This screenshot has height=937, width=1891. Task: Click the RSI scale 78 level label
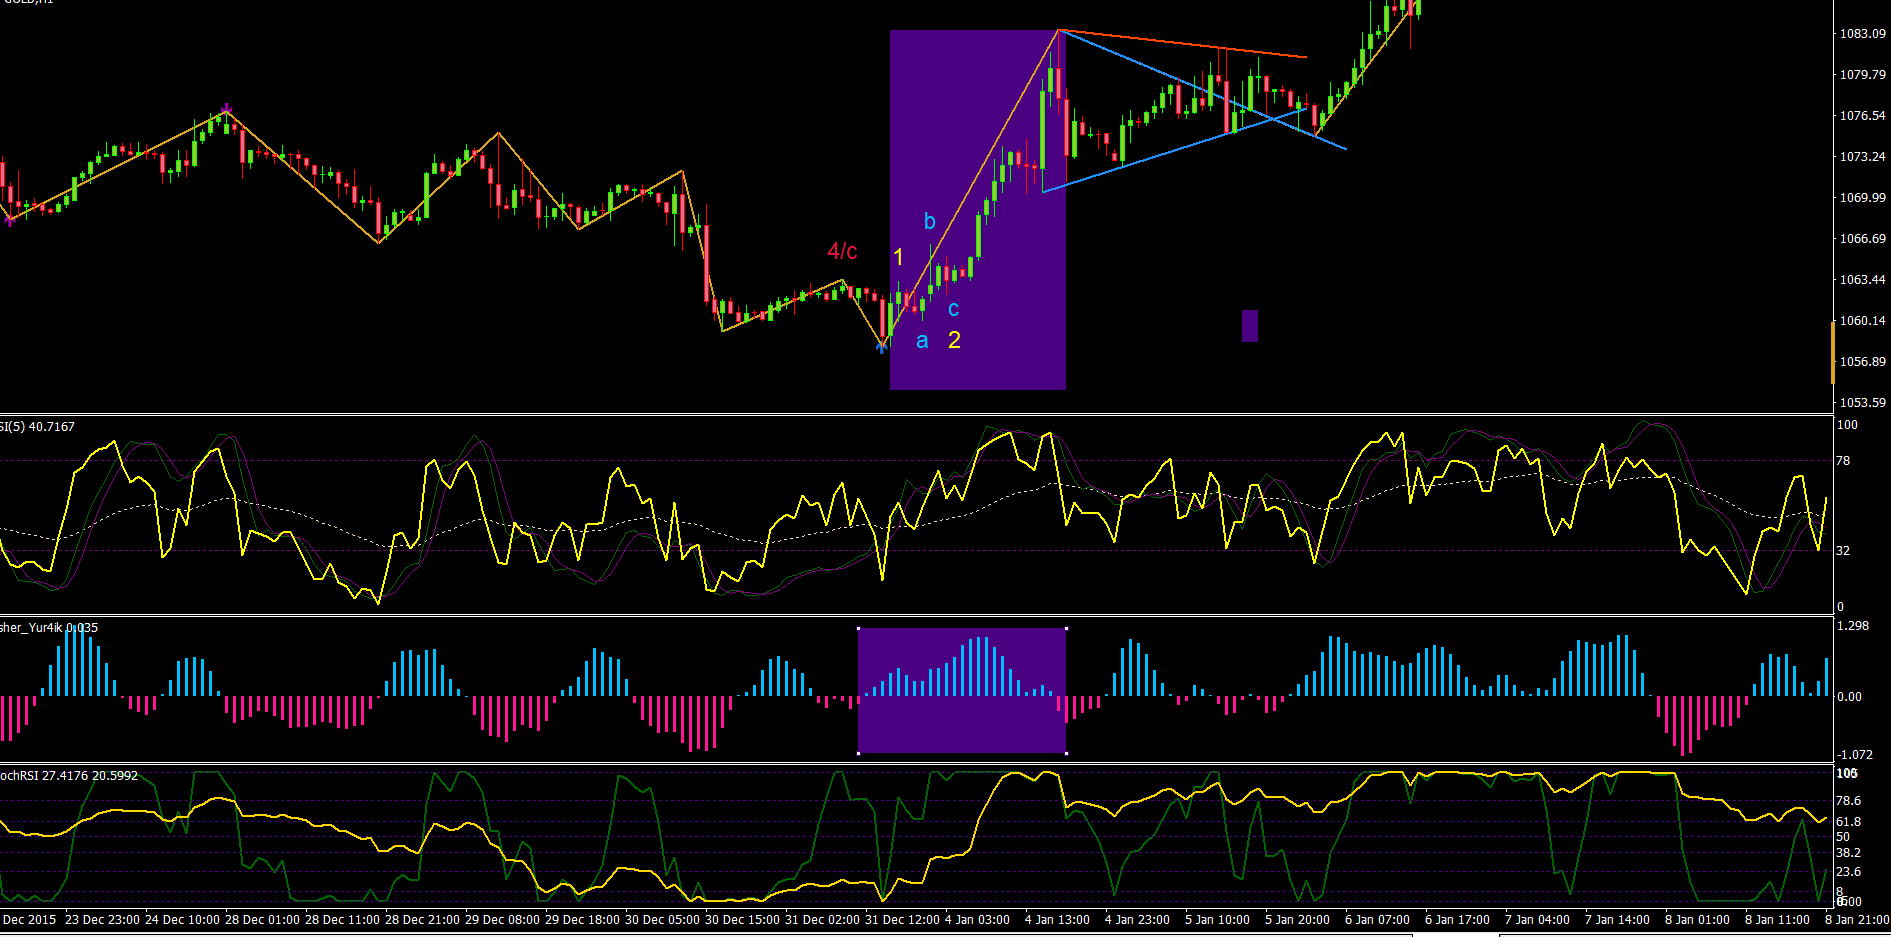[1843, 461]
